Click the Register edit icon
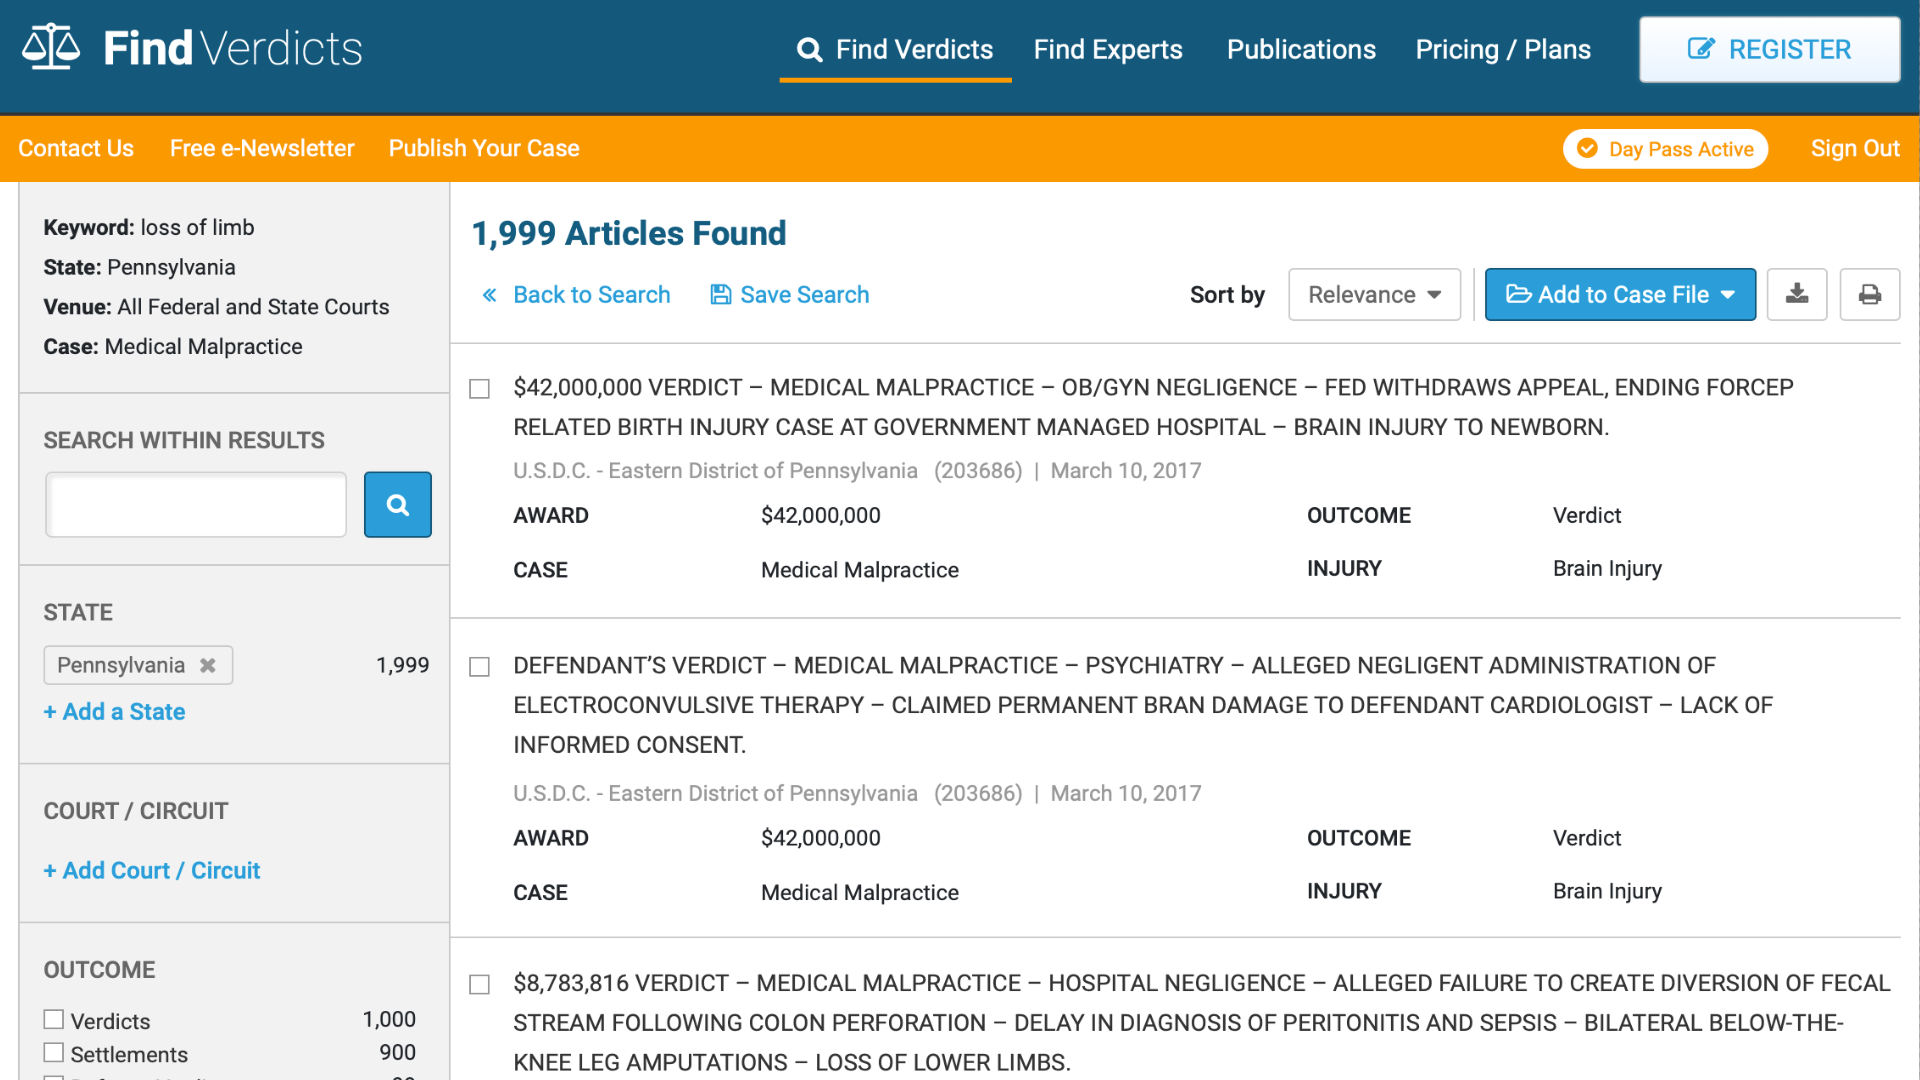 click(x=1700, y=49)
